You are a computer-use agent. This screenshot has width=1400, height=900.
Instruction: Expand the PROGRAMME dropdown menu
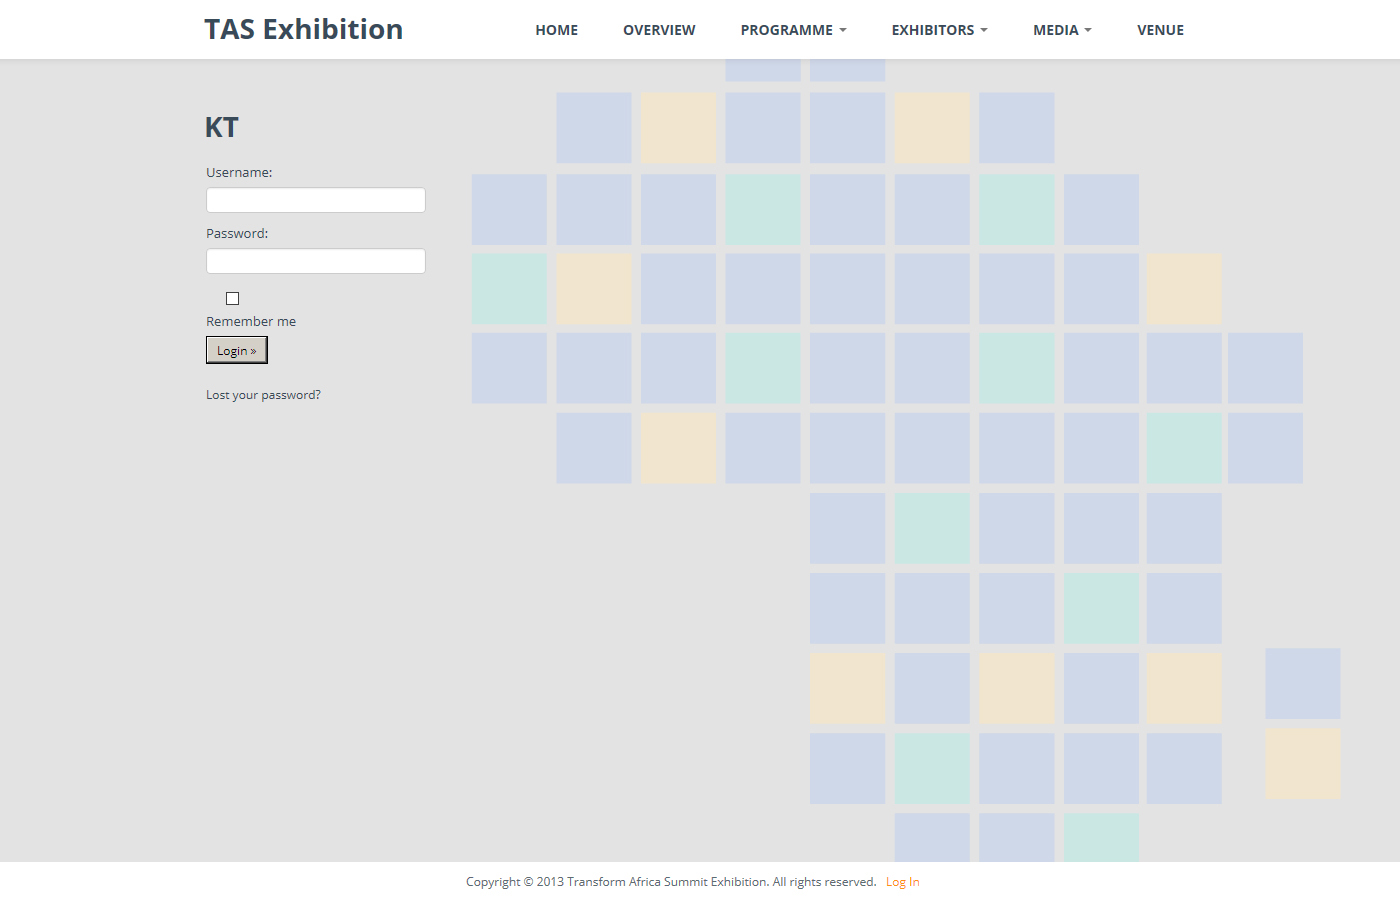tap(793, 30)
